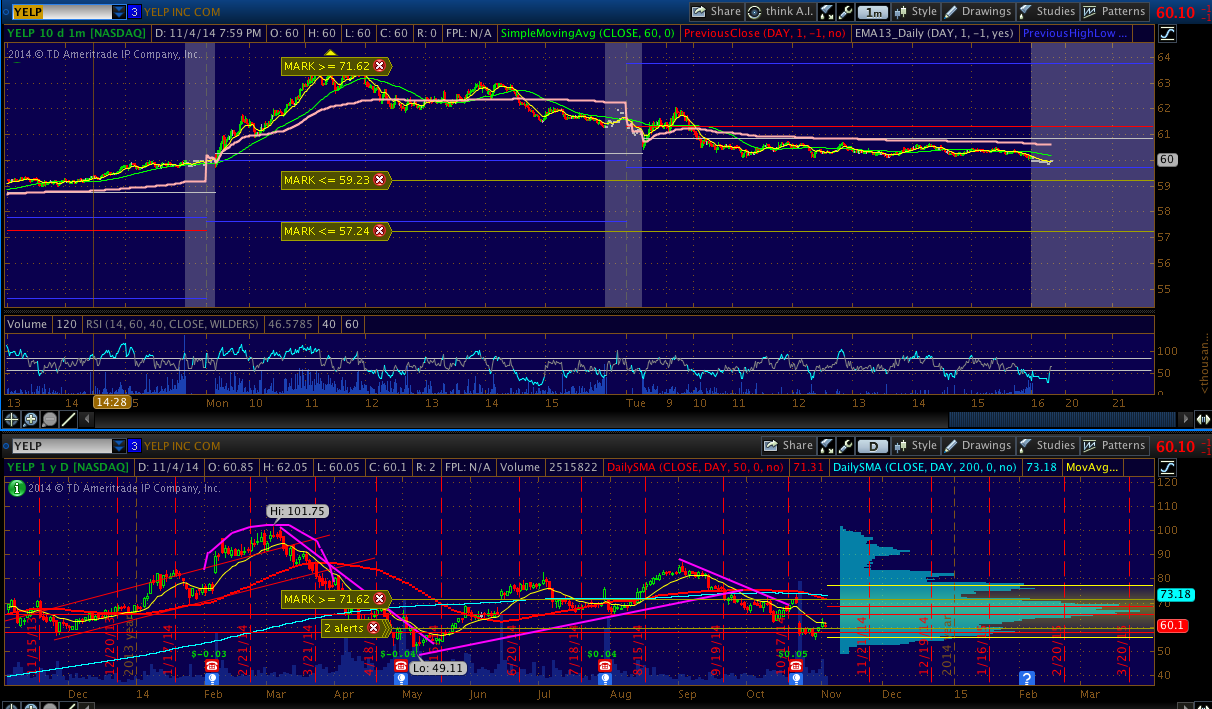Click the upper chart Share button
Image resolution: width=1212 pixels, height=709 pixels.
click(716, 12)
